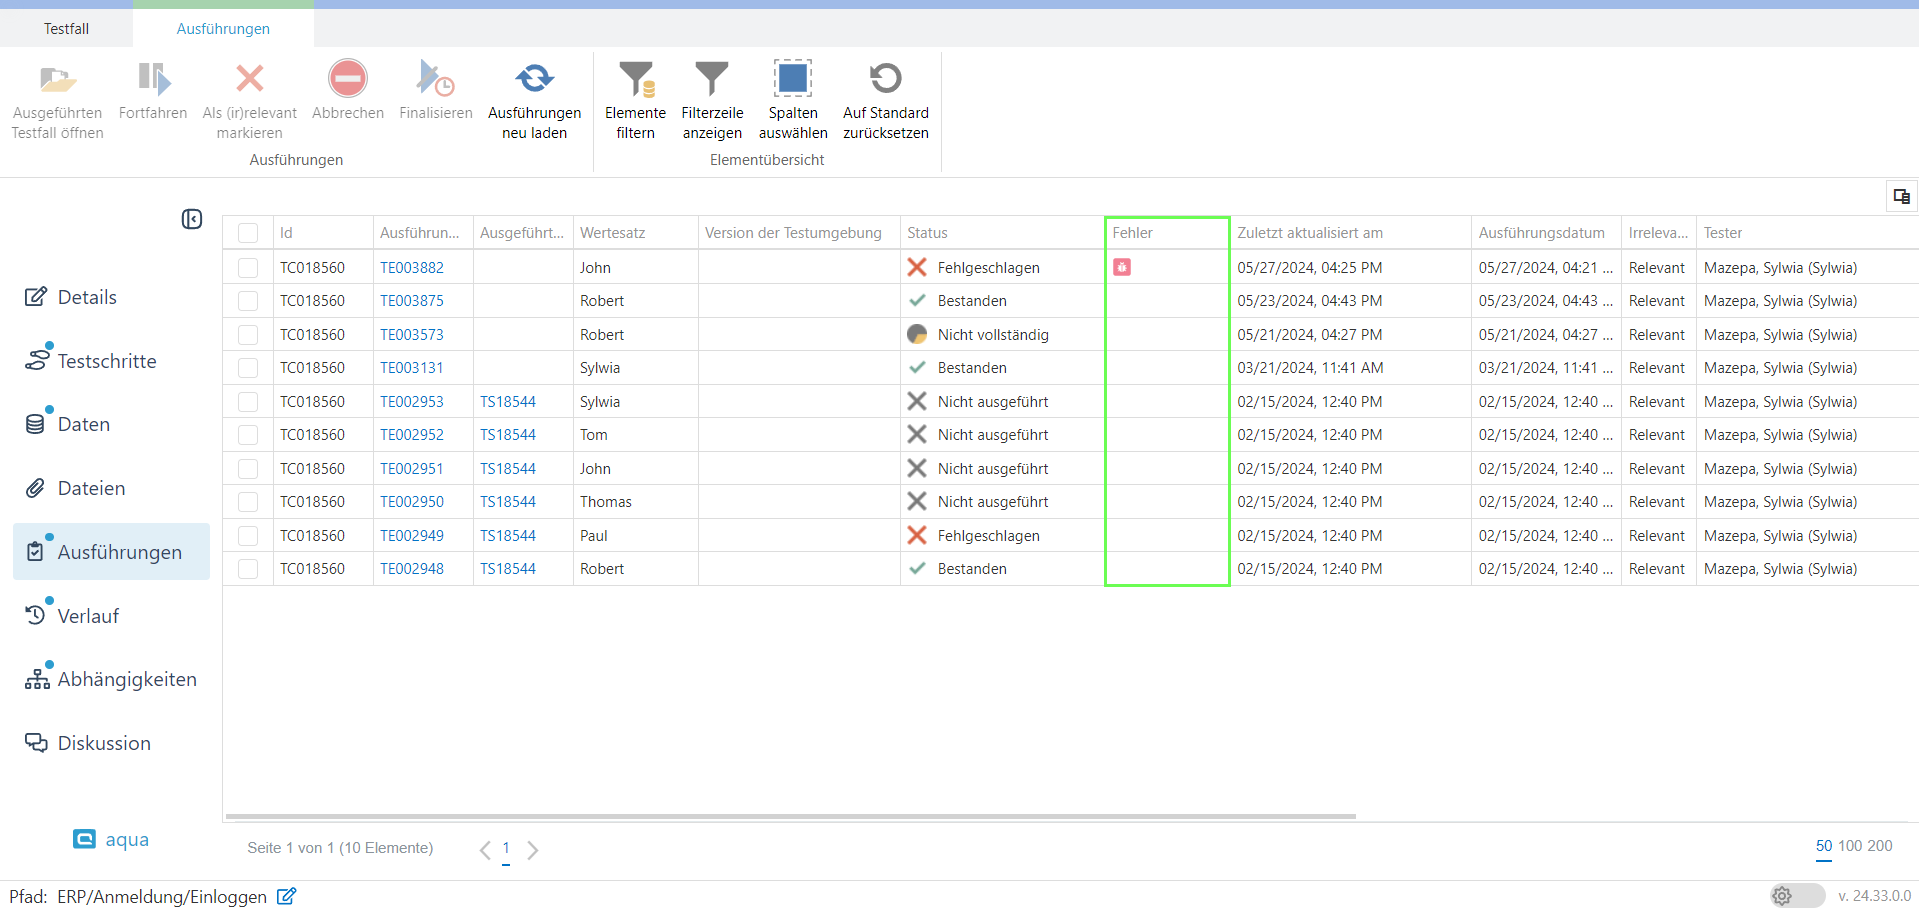The height and width of the screenshot is (909, 1919).
Task: Open test scenario link TS18544 for TE002953
Action: 507,402
